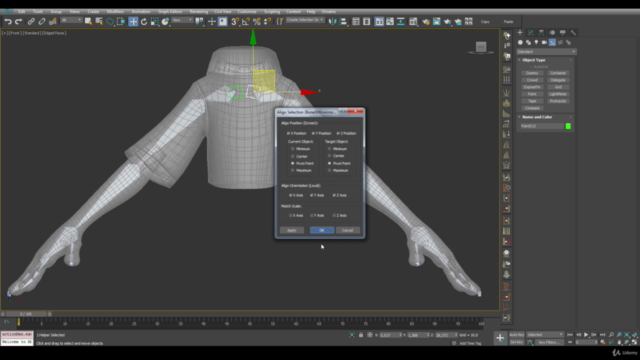
Task: Open the Animation menu
Action: [x=141, y=12]
